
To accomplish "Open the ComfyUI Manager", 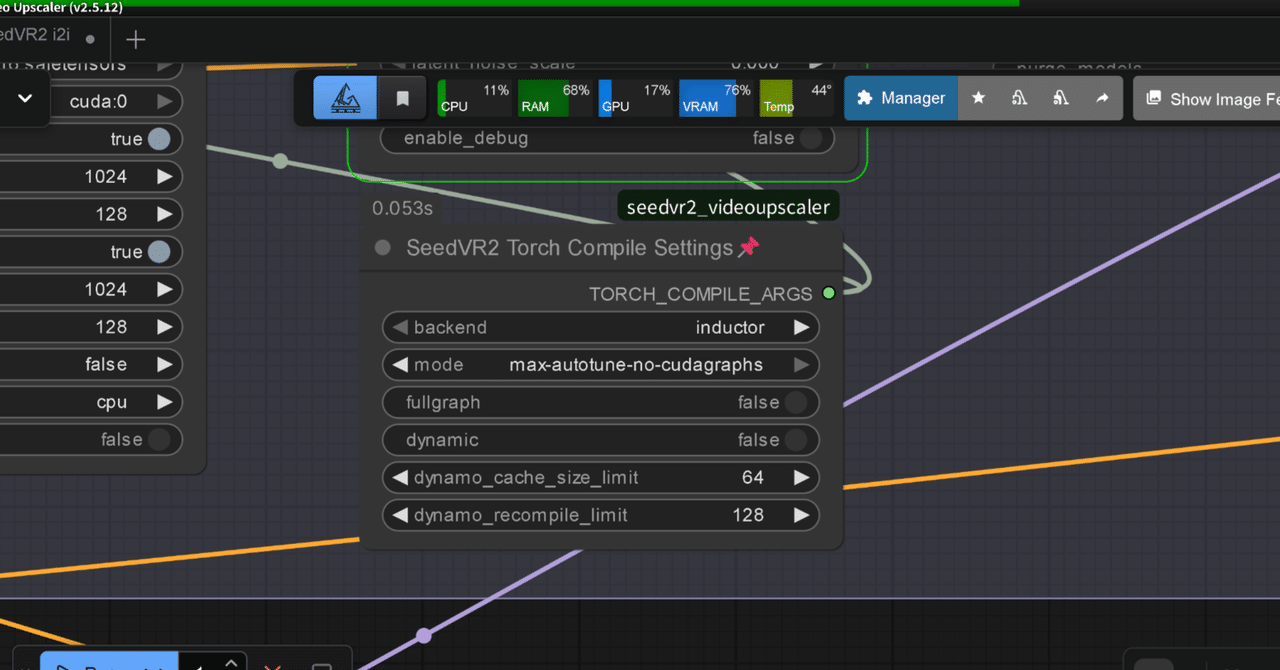I will click(x=899, y=97).
